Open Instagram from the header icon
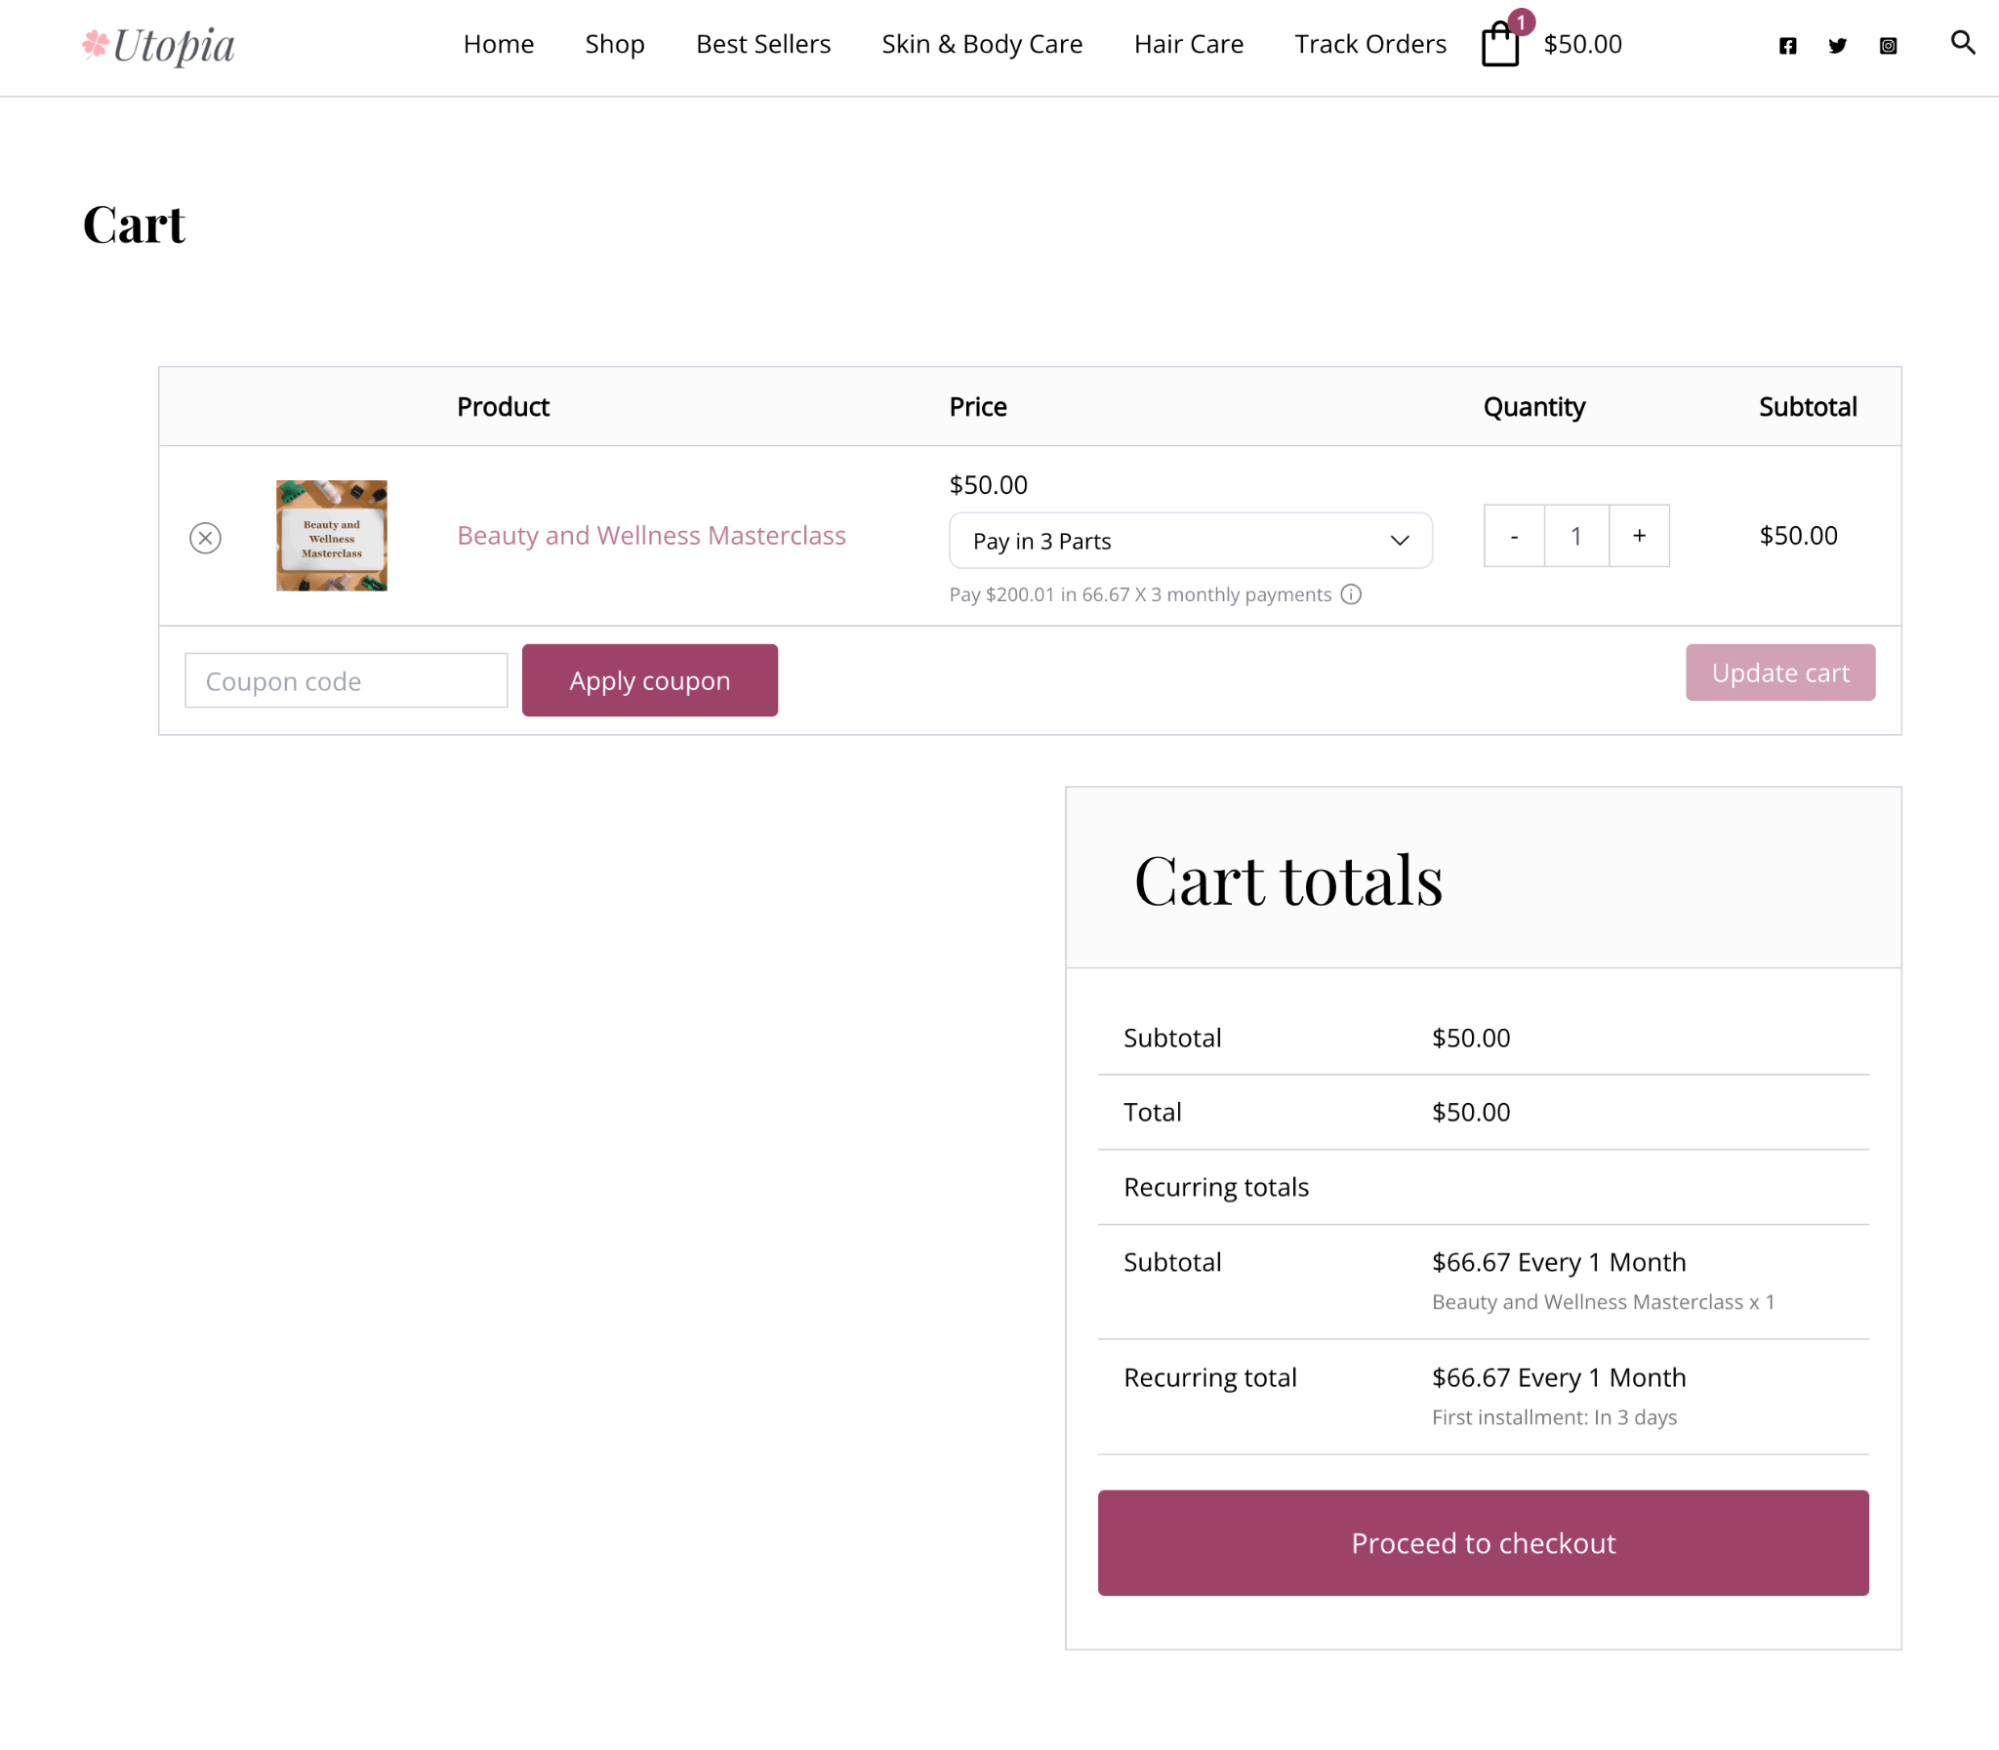 pos(1888,45)
